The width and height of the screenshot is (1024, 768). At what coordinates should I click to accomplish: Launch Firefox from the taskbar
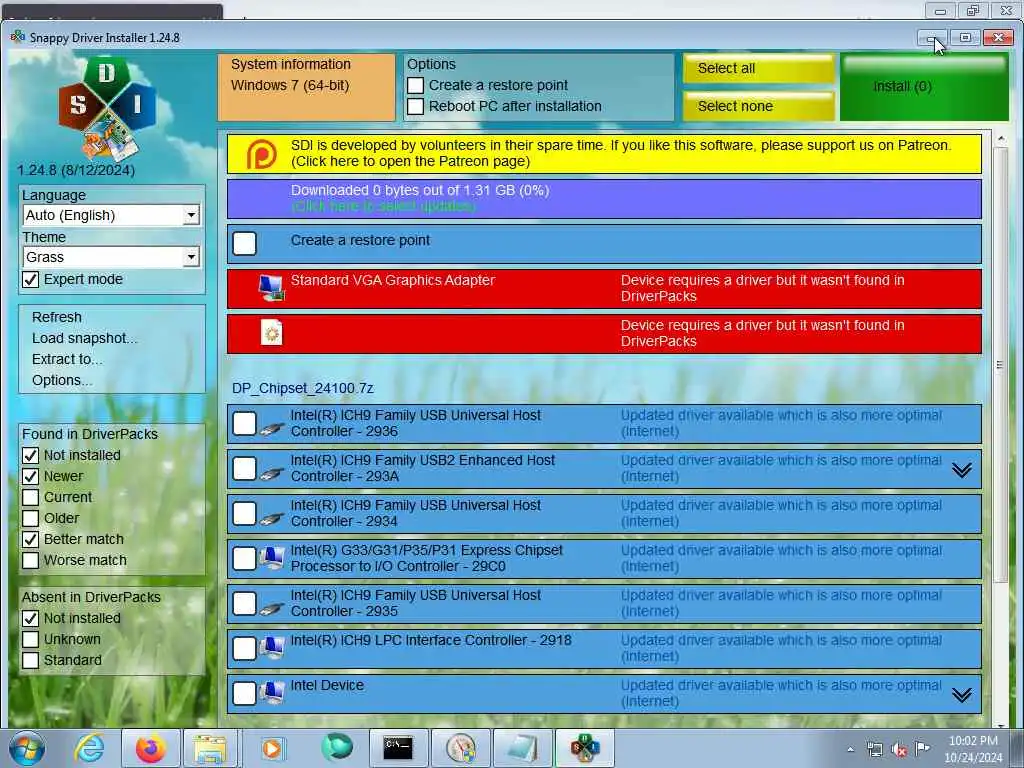(x=150, y=748)
